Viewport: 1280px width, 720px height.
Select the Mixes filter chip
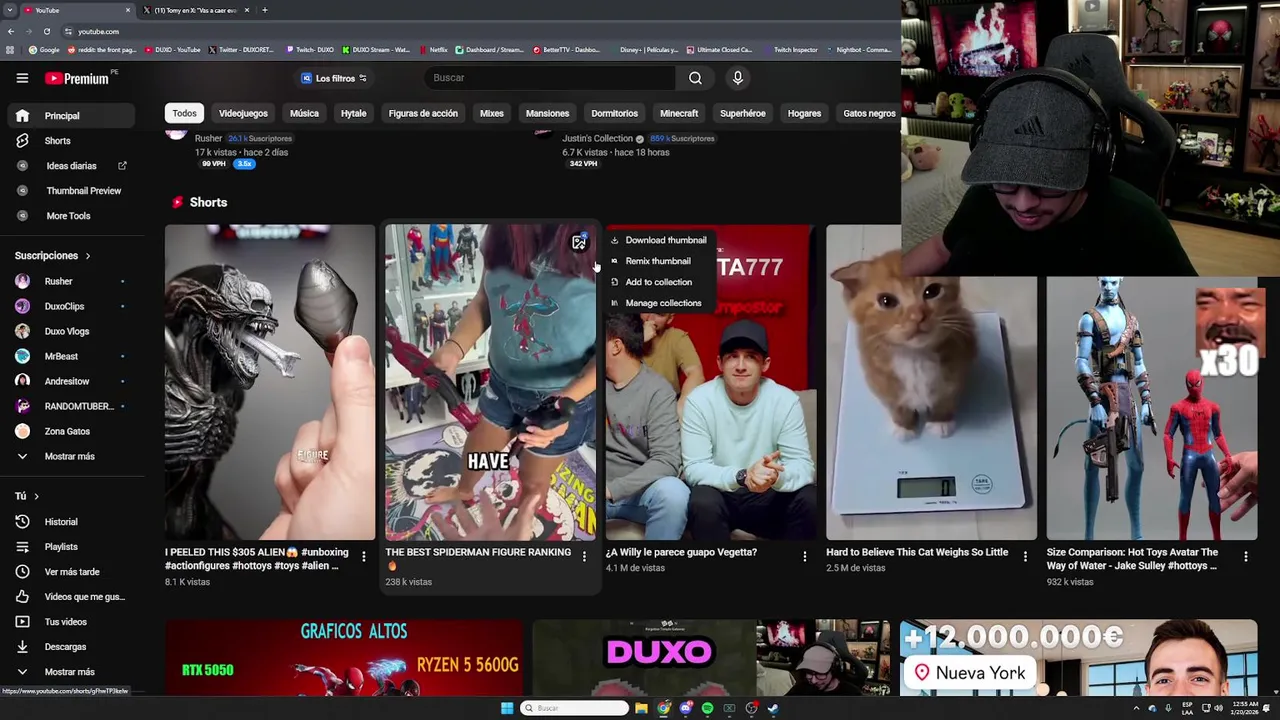(x=491, y=113)
